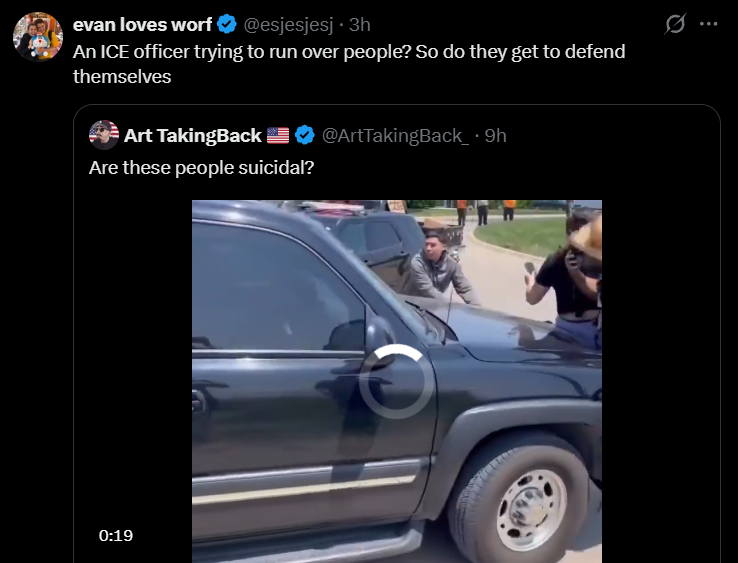The width and height of the screenshot is (738, 563).
Task: Click Art TakingBack profile avatar
Action: [104, 135]
